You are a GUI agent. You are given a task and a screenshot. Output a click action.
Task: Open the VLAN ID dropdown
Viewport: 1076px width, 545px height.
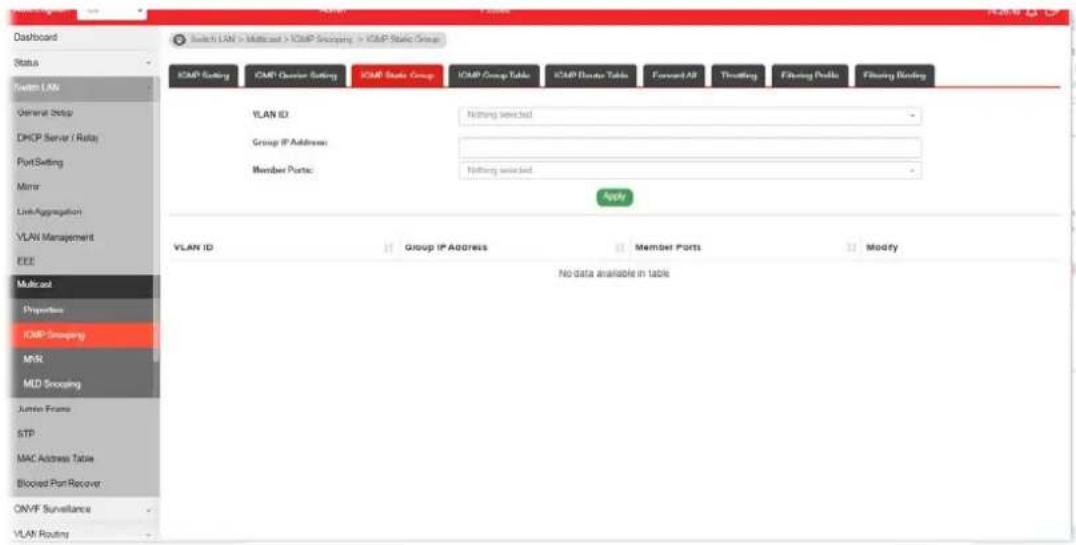tap(690, 115)
